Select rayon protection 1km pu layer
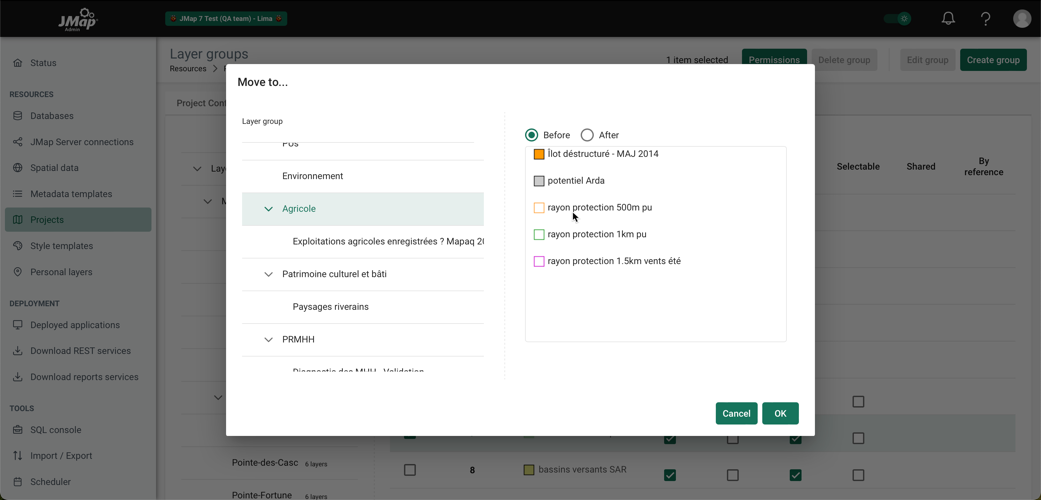Viewport: 1041px width, 500px height. [596, 234]
